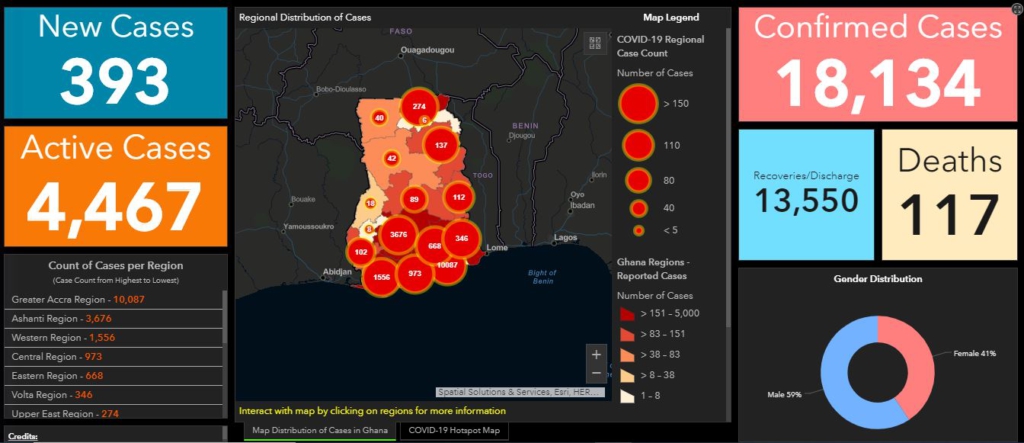Select the 274 cases marker in north
The width and height of the screenshot is (1024, 443).
point(419,106)
